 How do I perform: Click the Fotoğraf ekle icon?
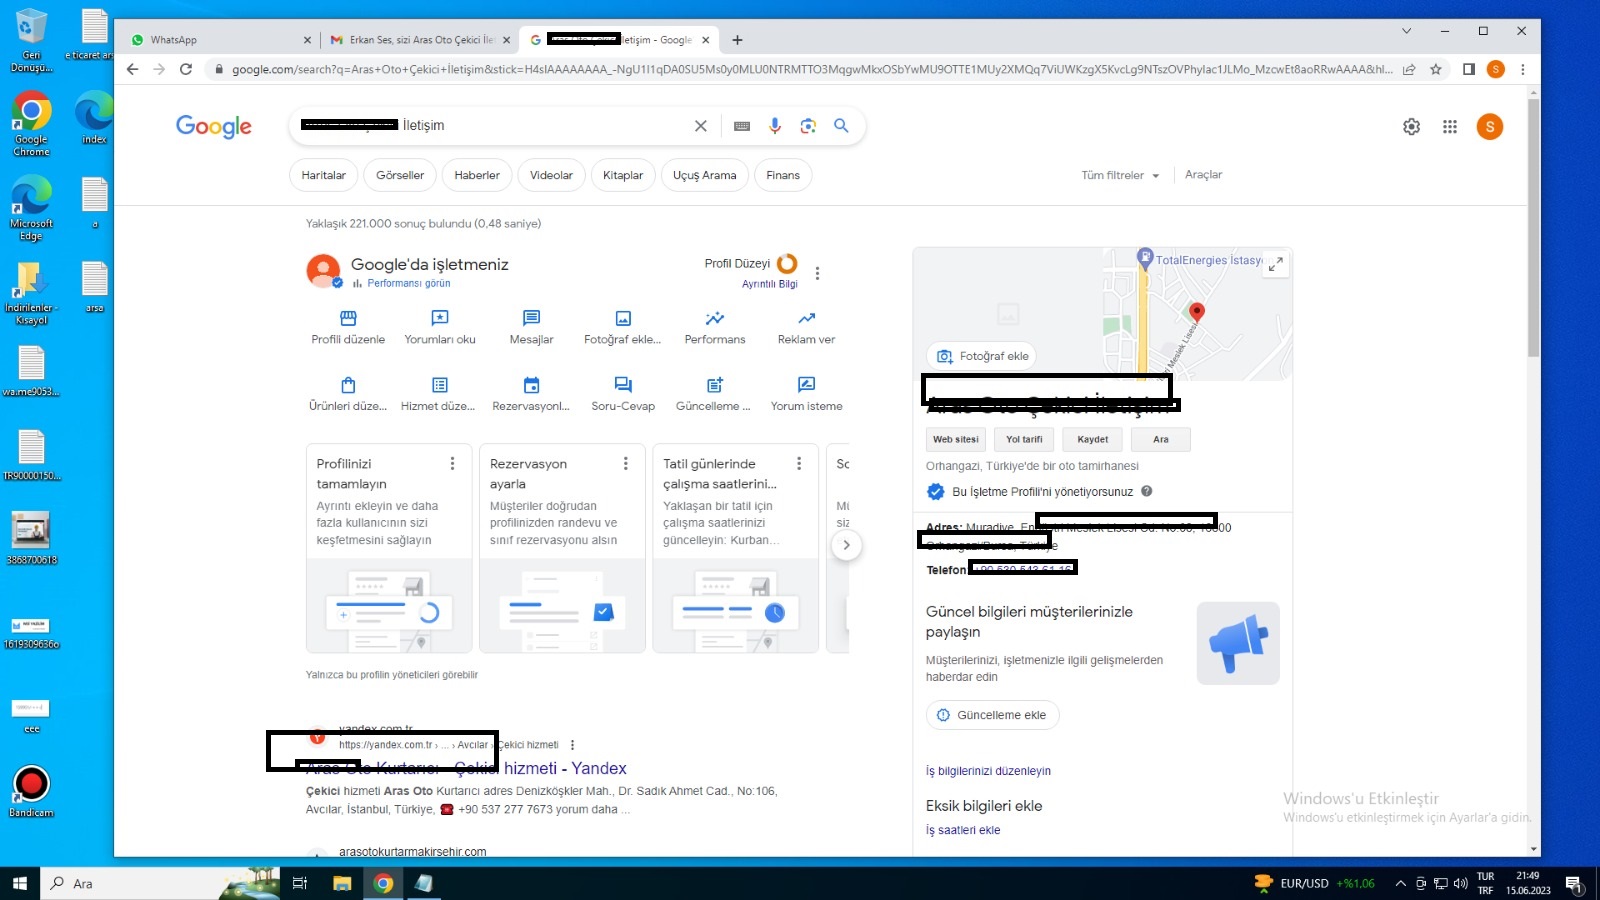pos(623,319)
